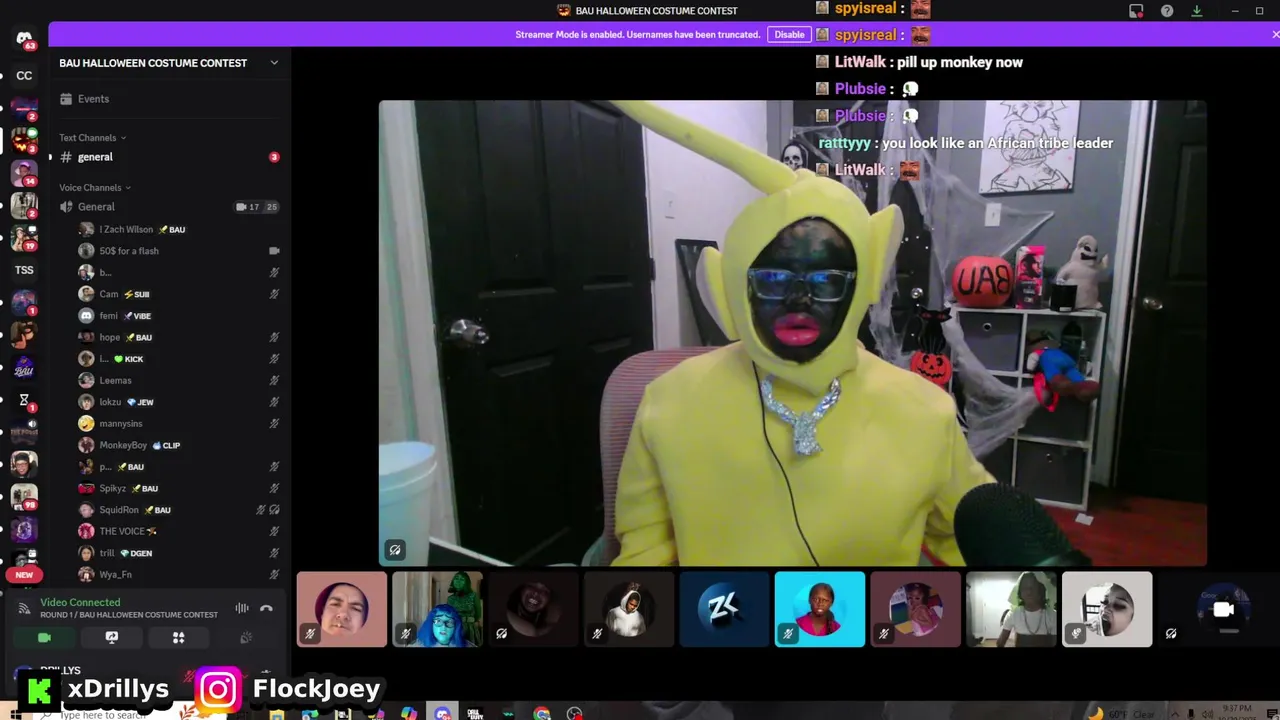Open the hourglass server icon
Image resolution: width=1280 pixels, height=720 pixels.
pos(24,400)
